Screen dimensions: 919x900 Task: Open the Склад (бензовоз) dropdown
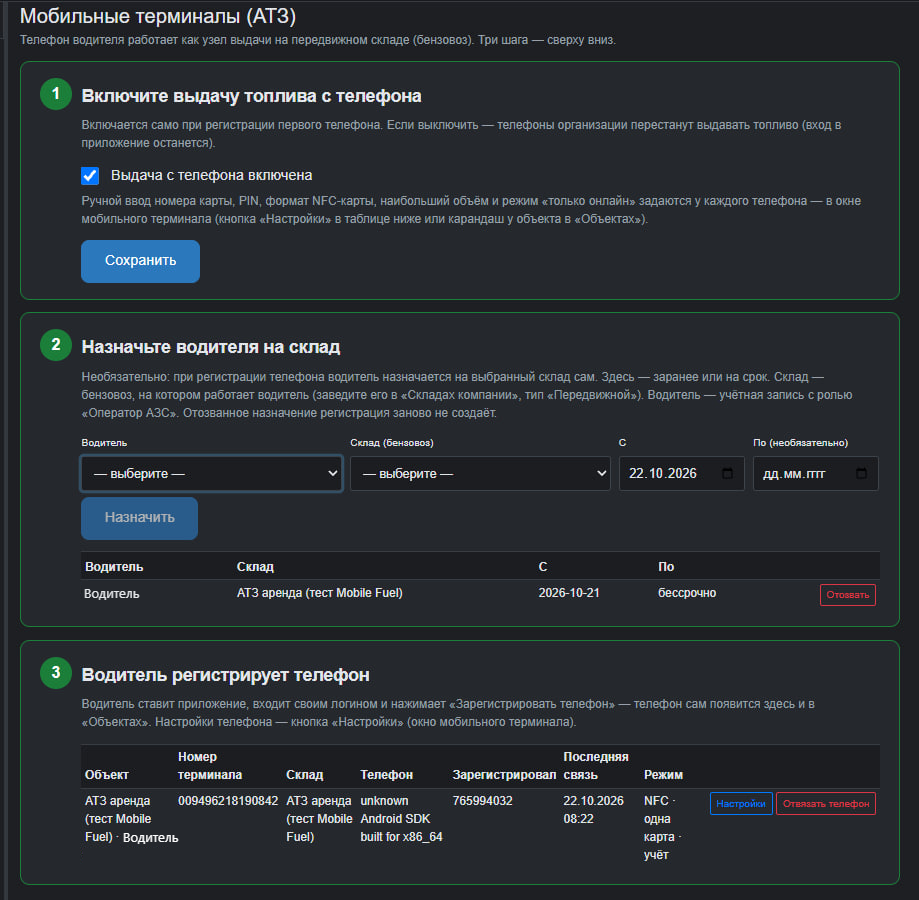point(480,473)
